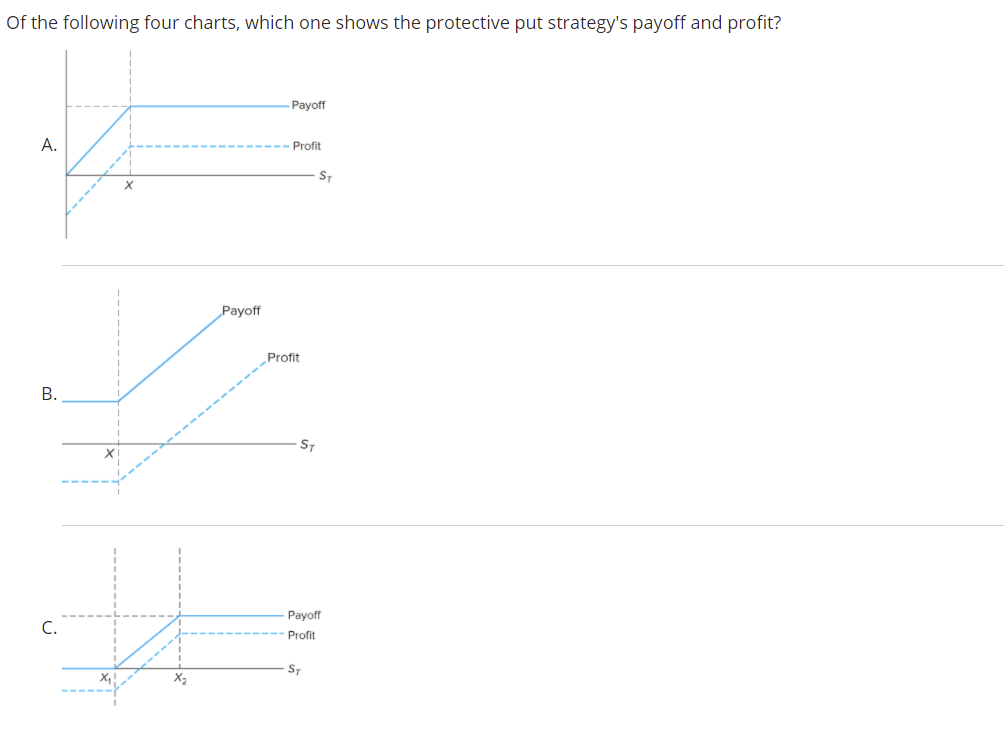Screen dimensions: 1004x731
Task: Click the S_T axis label in chart C
Action: pos(294,668)
